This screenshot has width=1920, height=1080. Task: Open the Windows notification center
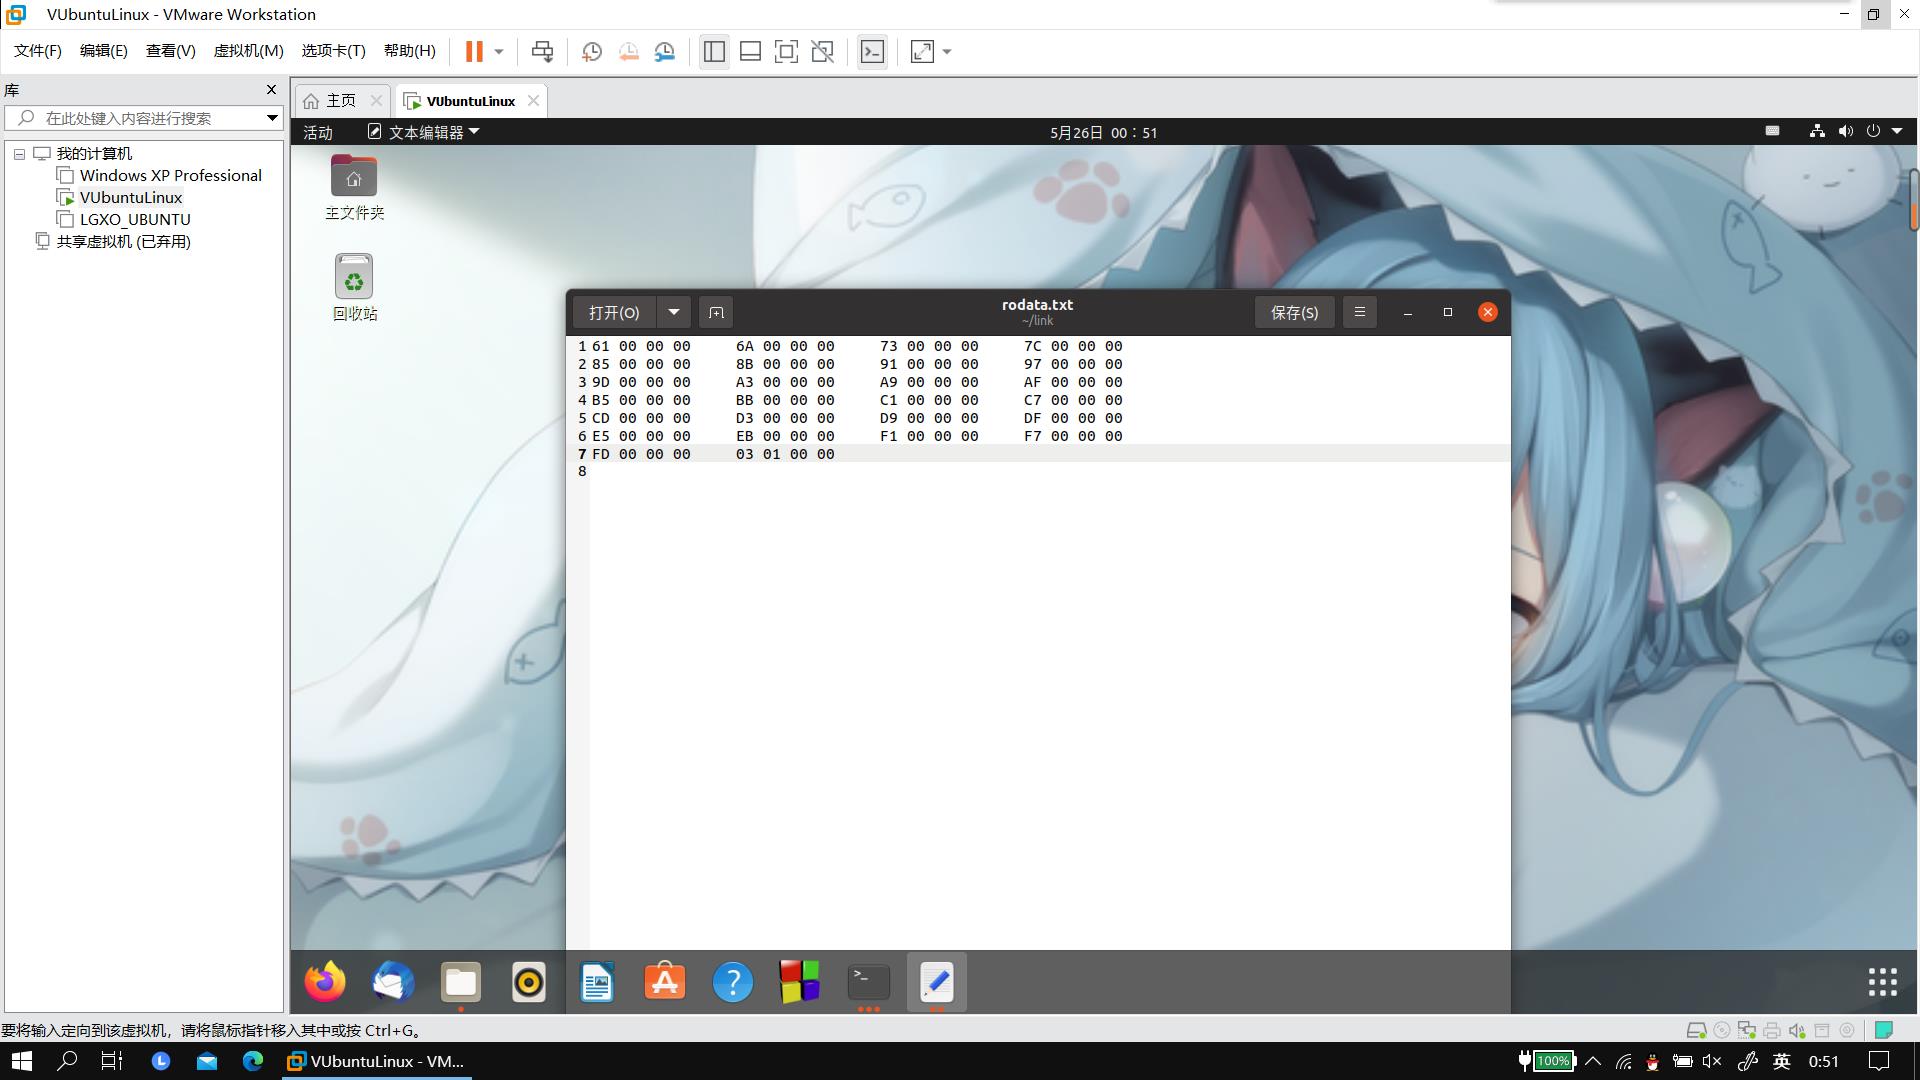1880,1061
